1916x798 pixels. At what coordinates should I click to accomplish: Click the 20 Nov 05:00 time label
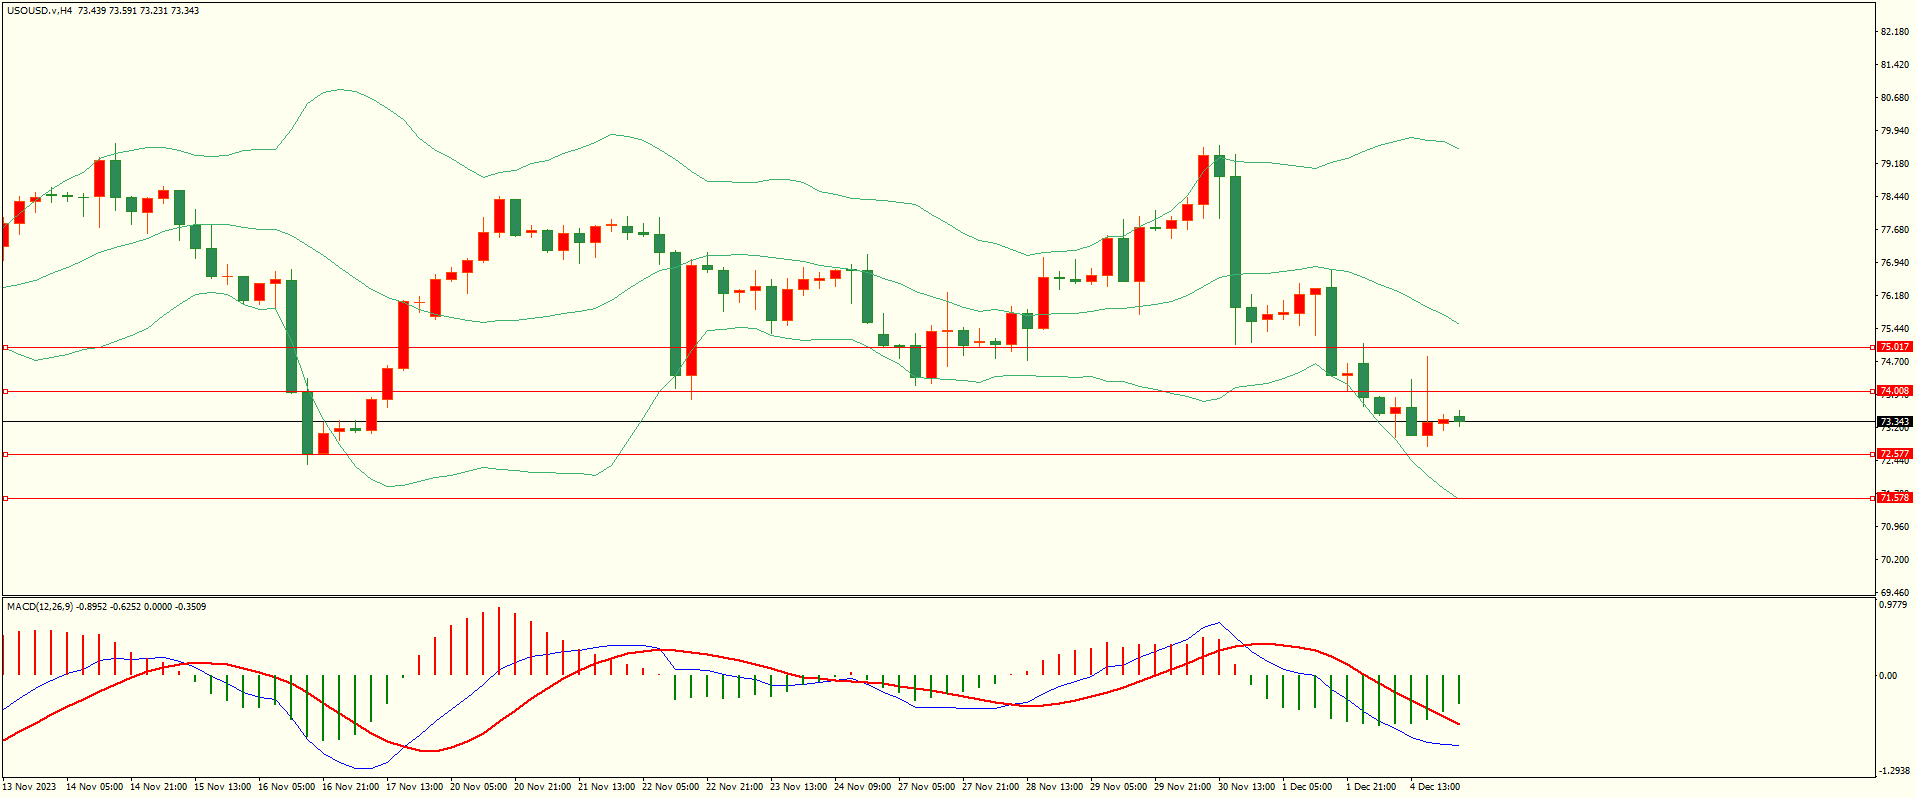coord(478,787)
